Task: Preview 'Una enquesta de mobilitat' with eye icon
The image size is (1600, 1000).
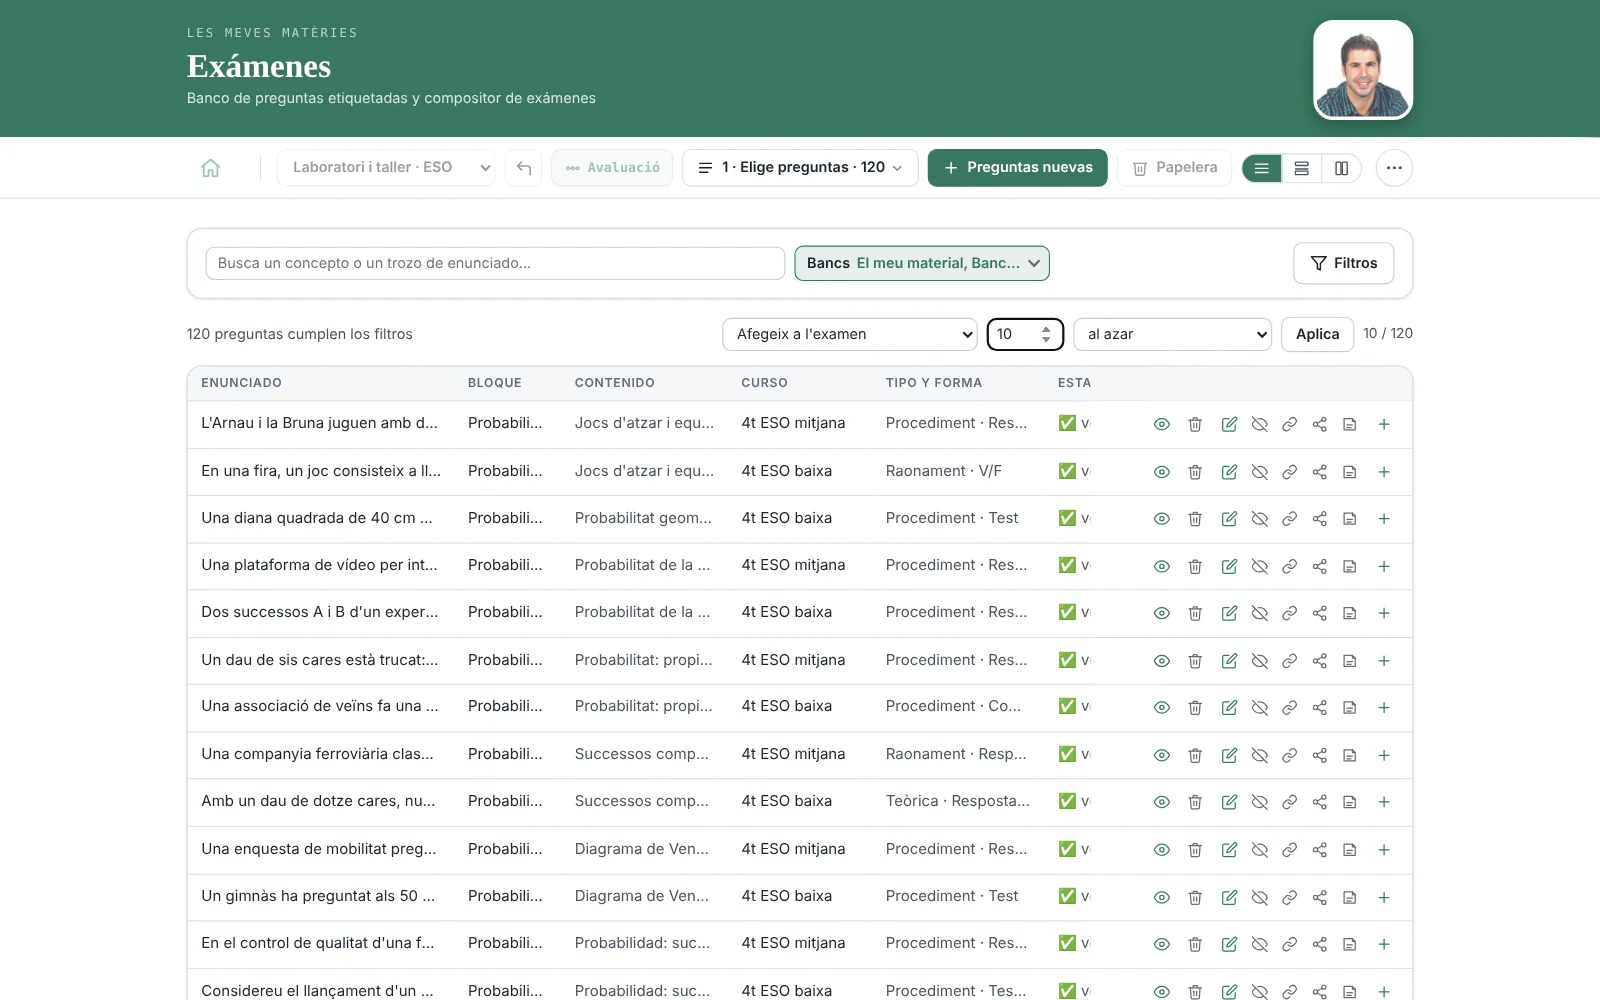Action: click(x=1162, y=850)
